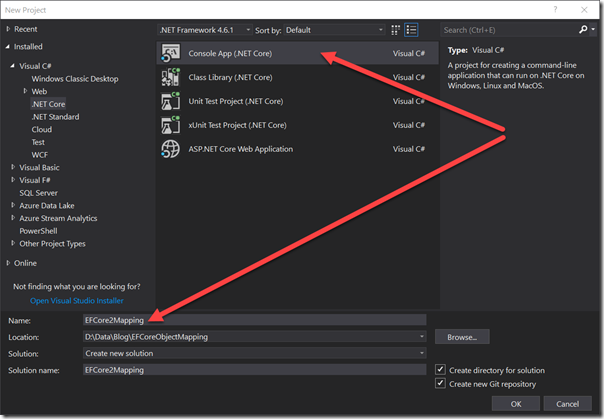This screenshot has height=419, width=604.
Task: Open the Solution 'Create new solution' dropdown
Action: 421,353
